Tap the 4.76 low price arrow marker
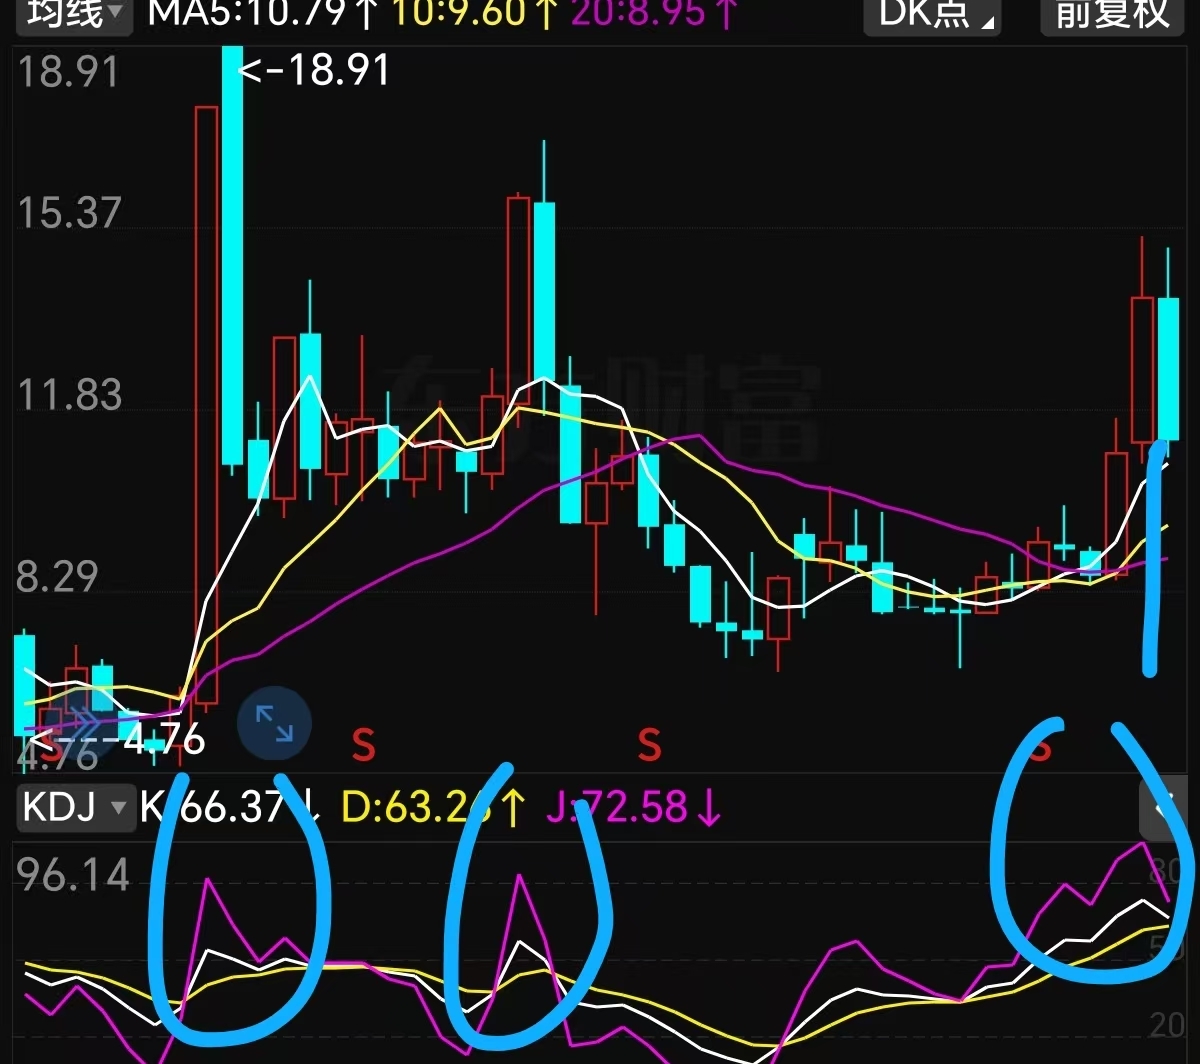The image size is (1200, 1064). pyautogui.click(x=118, y=741)
